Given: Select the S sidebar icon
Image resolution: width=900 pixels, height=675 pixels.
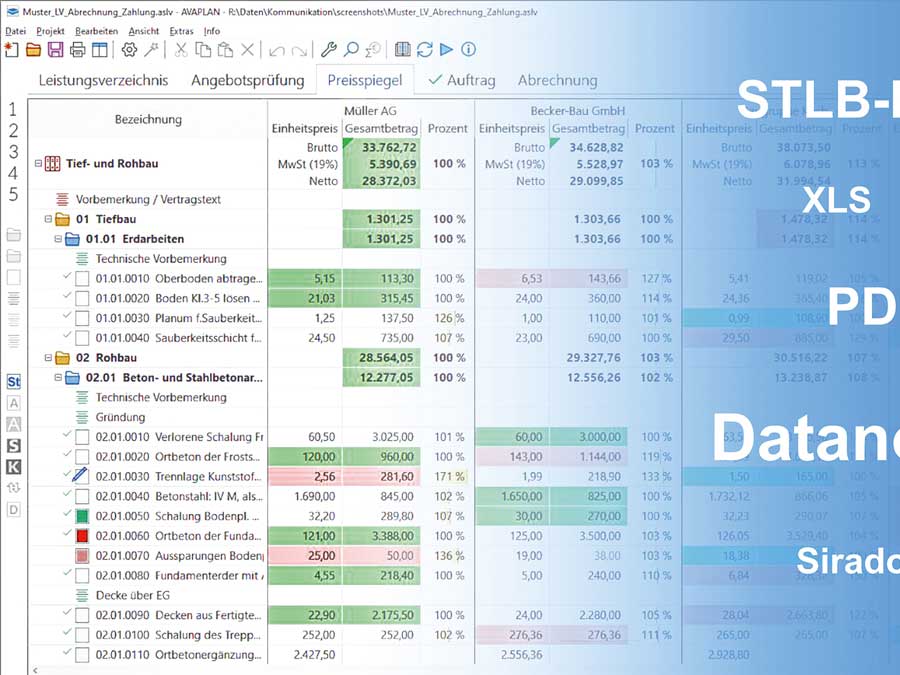Looking at the screenshot, I should (14, 445).
